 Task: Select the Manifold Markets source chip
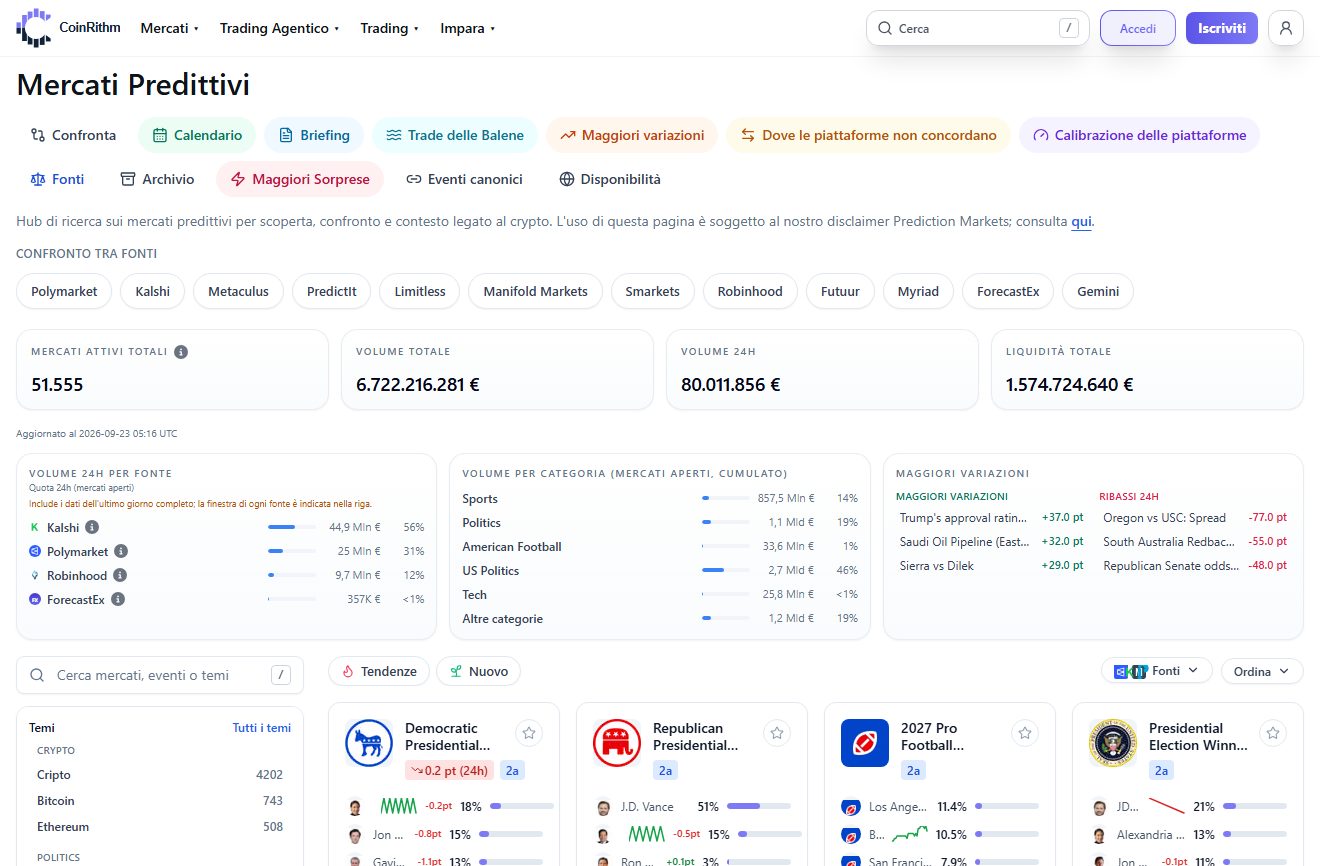click(x=535, y=291)
